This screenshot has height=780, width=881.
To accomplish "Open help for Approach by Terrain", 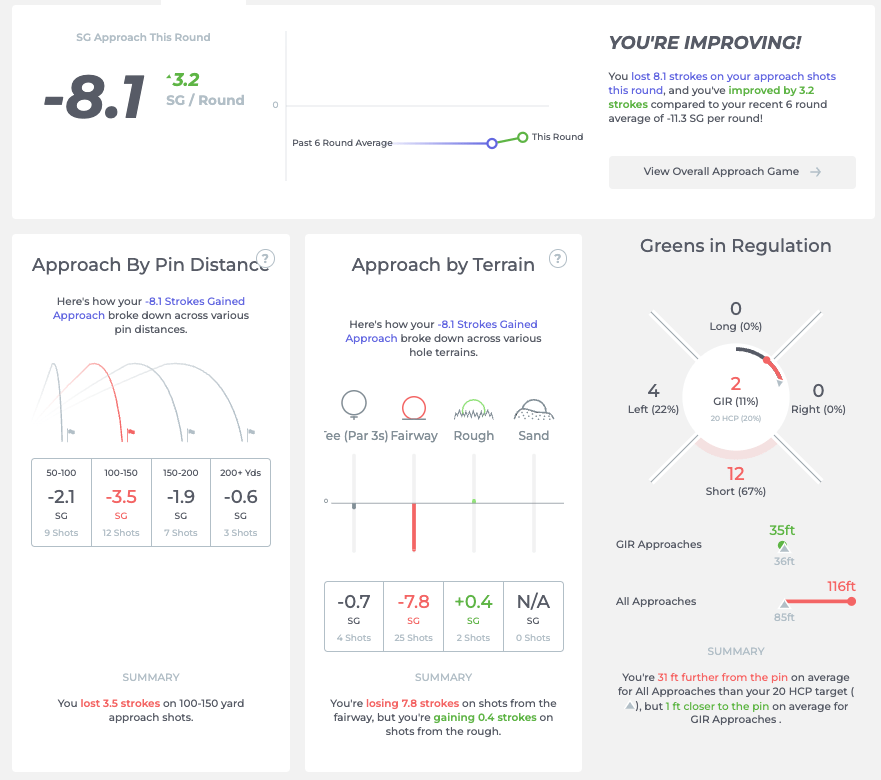I will [557, 259].
